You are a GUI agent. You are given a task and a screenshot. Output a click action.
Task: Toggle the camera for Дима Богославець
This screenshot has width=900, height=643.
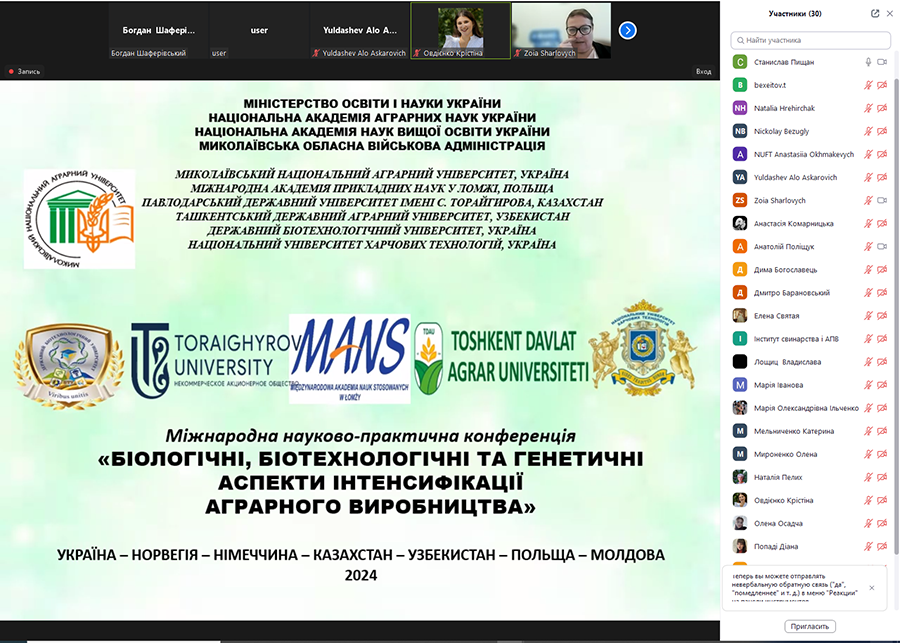[x=882, y=270]
